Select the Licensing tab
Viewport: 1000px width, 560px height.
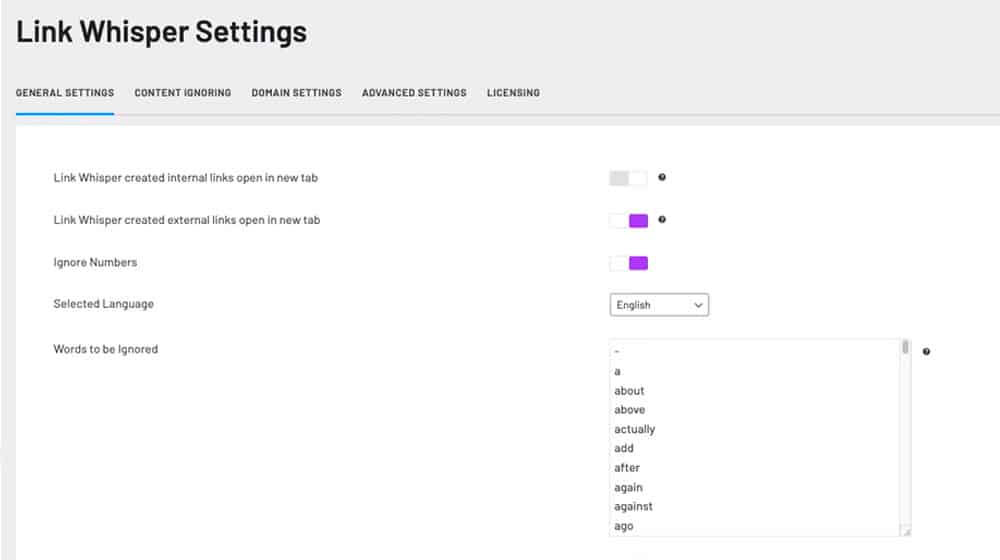pyautogui.click(x=513, y=92)
